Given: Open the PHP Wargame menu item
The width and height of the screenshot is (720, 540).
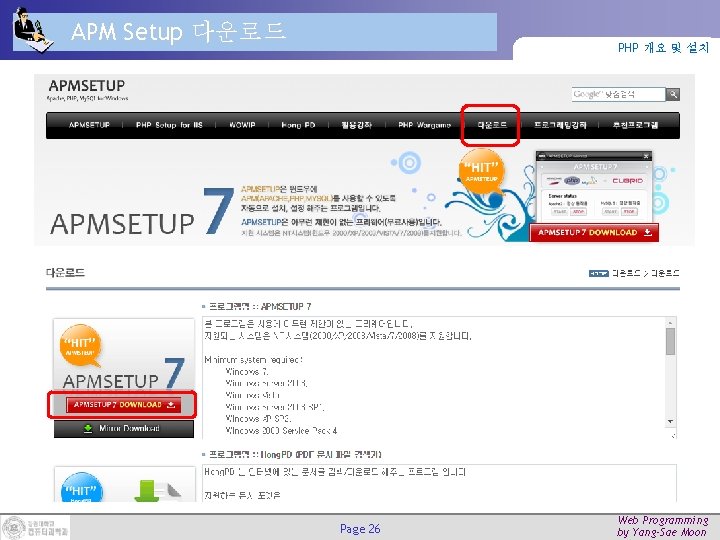Looking at the screenshot, I should pyautogui.click(x=424, y=125).
